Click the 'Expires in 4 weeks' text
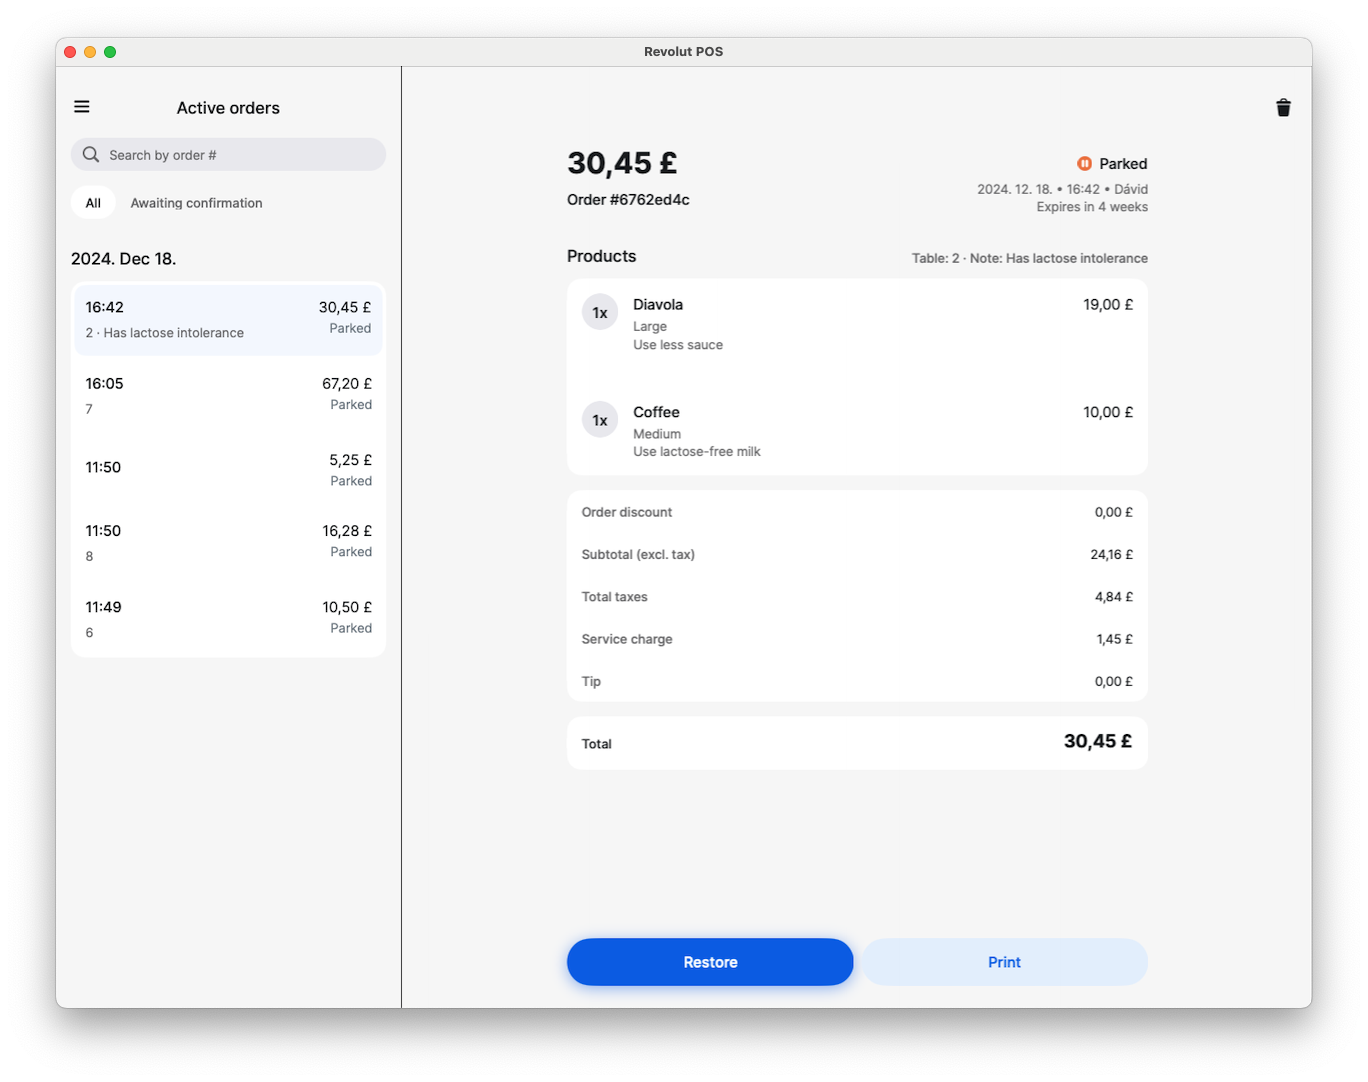The height and width of the screenshot is (1082, 1368). 1092,207
